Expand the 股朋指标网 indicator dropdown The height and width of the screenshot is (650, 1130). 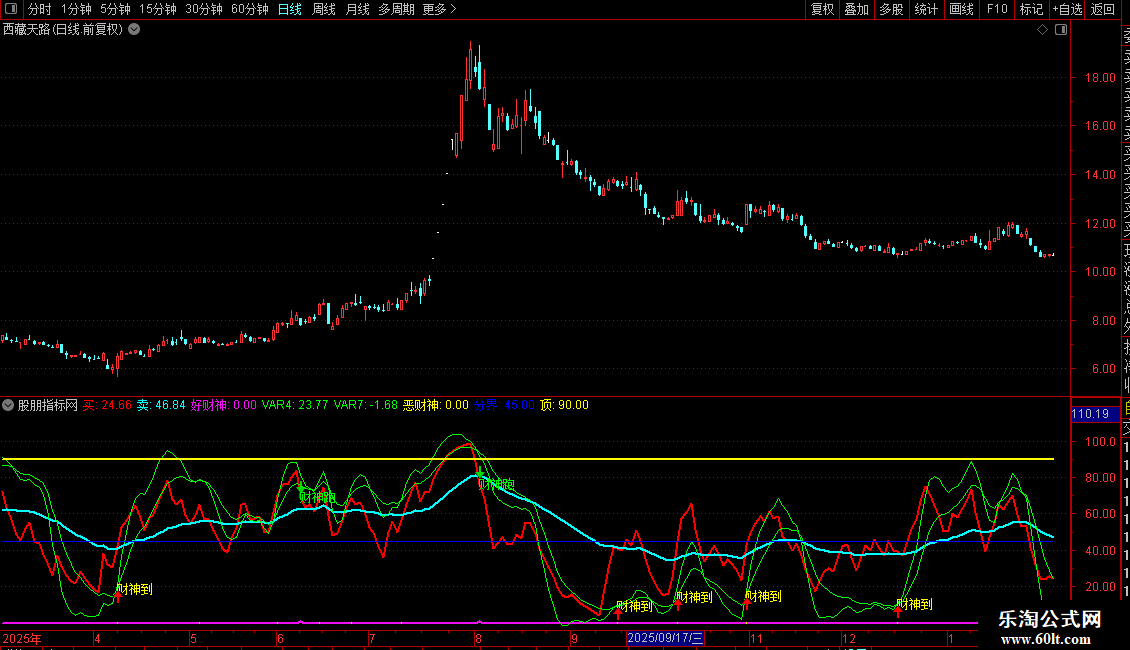tap(9, 405)
